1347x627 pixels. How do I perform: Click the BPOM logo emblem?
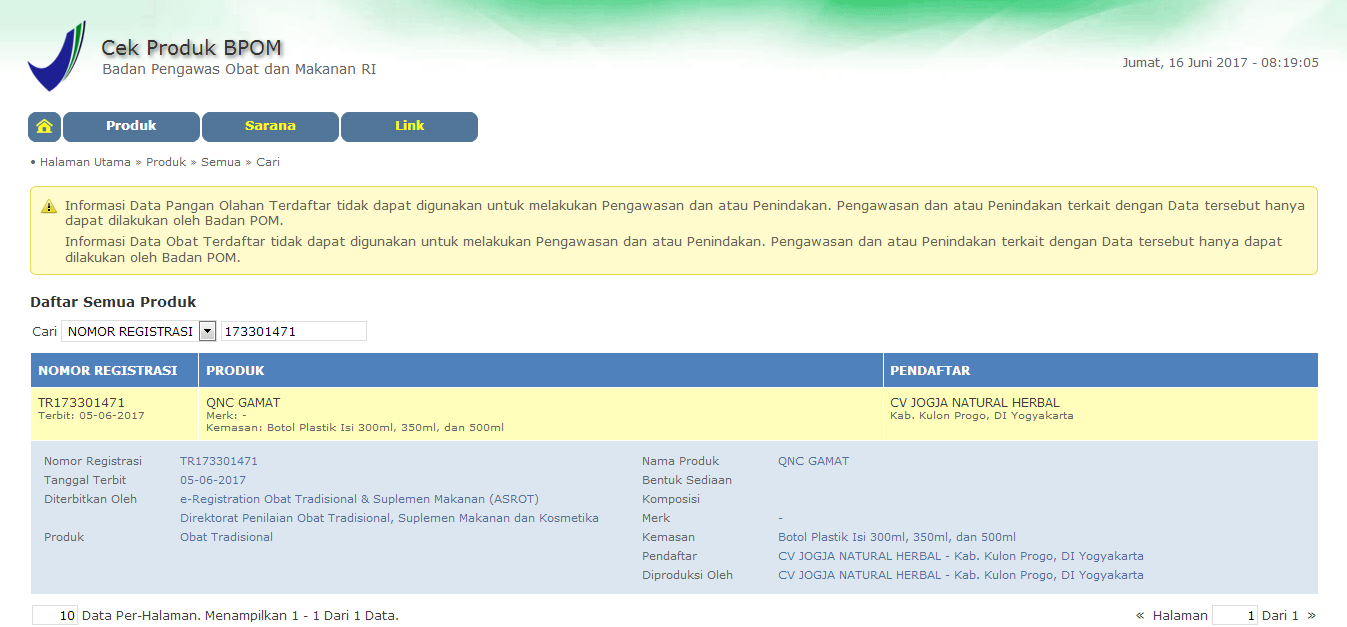[x=57, y=57]
